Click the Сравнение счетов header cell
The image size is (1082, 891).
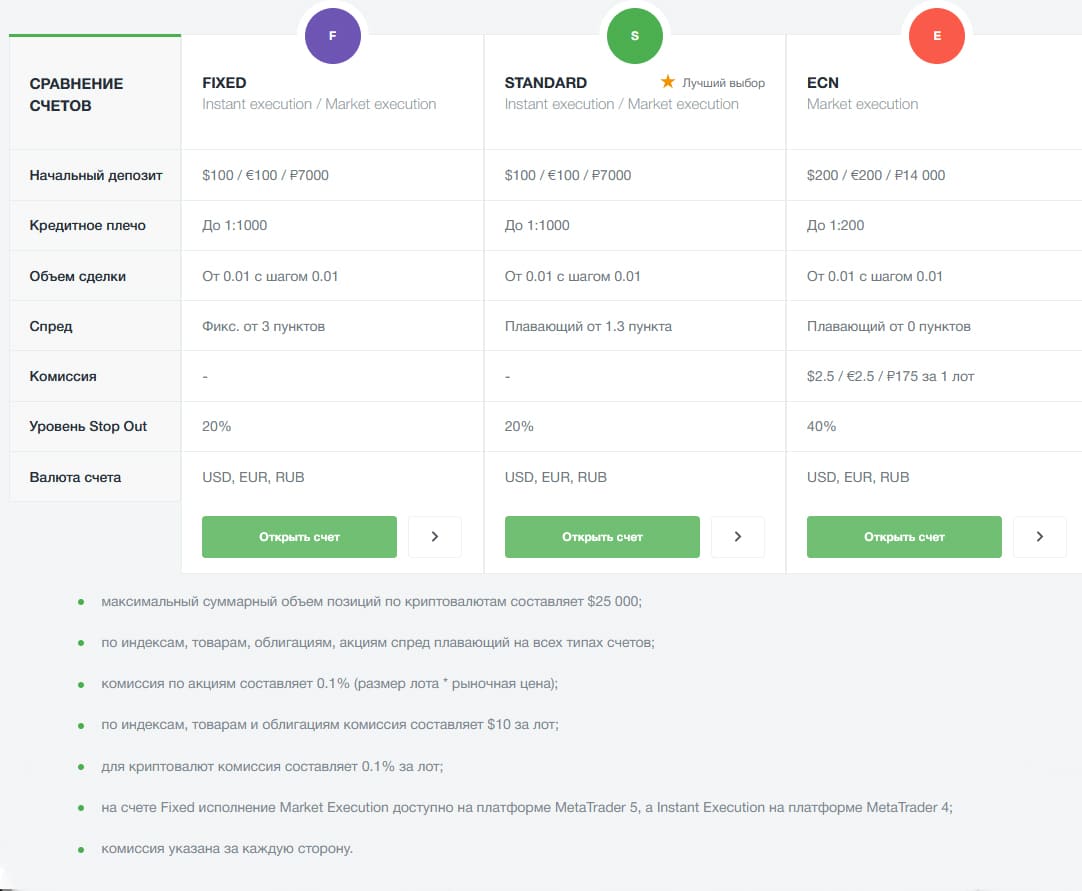(76, 94)
